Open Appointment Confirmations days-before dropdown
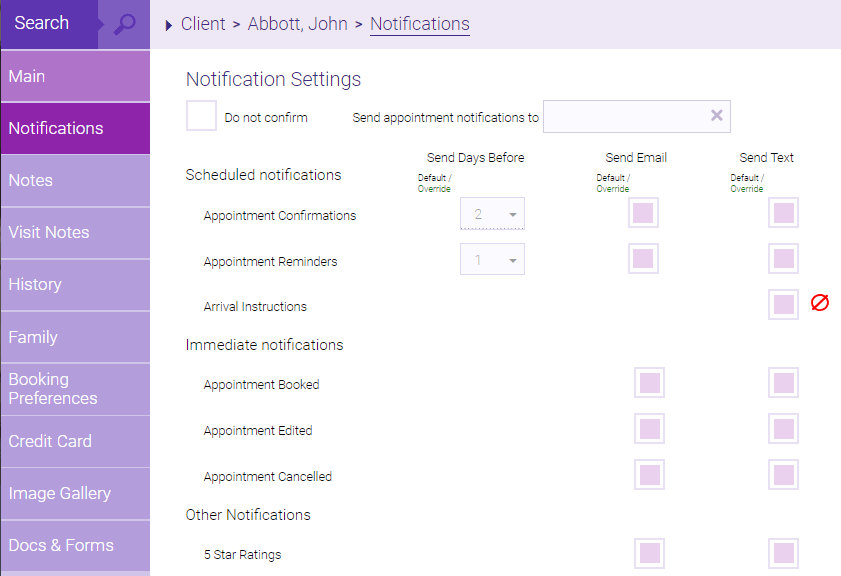841x576 pixels. click(x=492, y=213)
